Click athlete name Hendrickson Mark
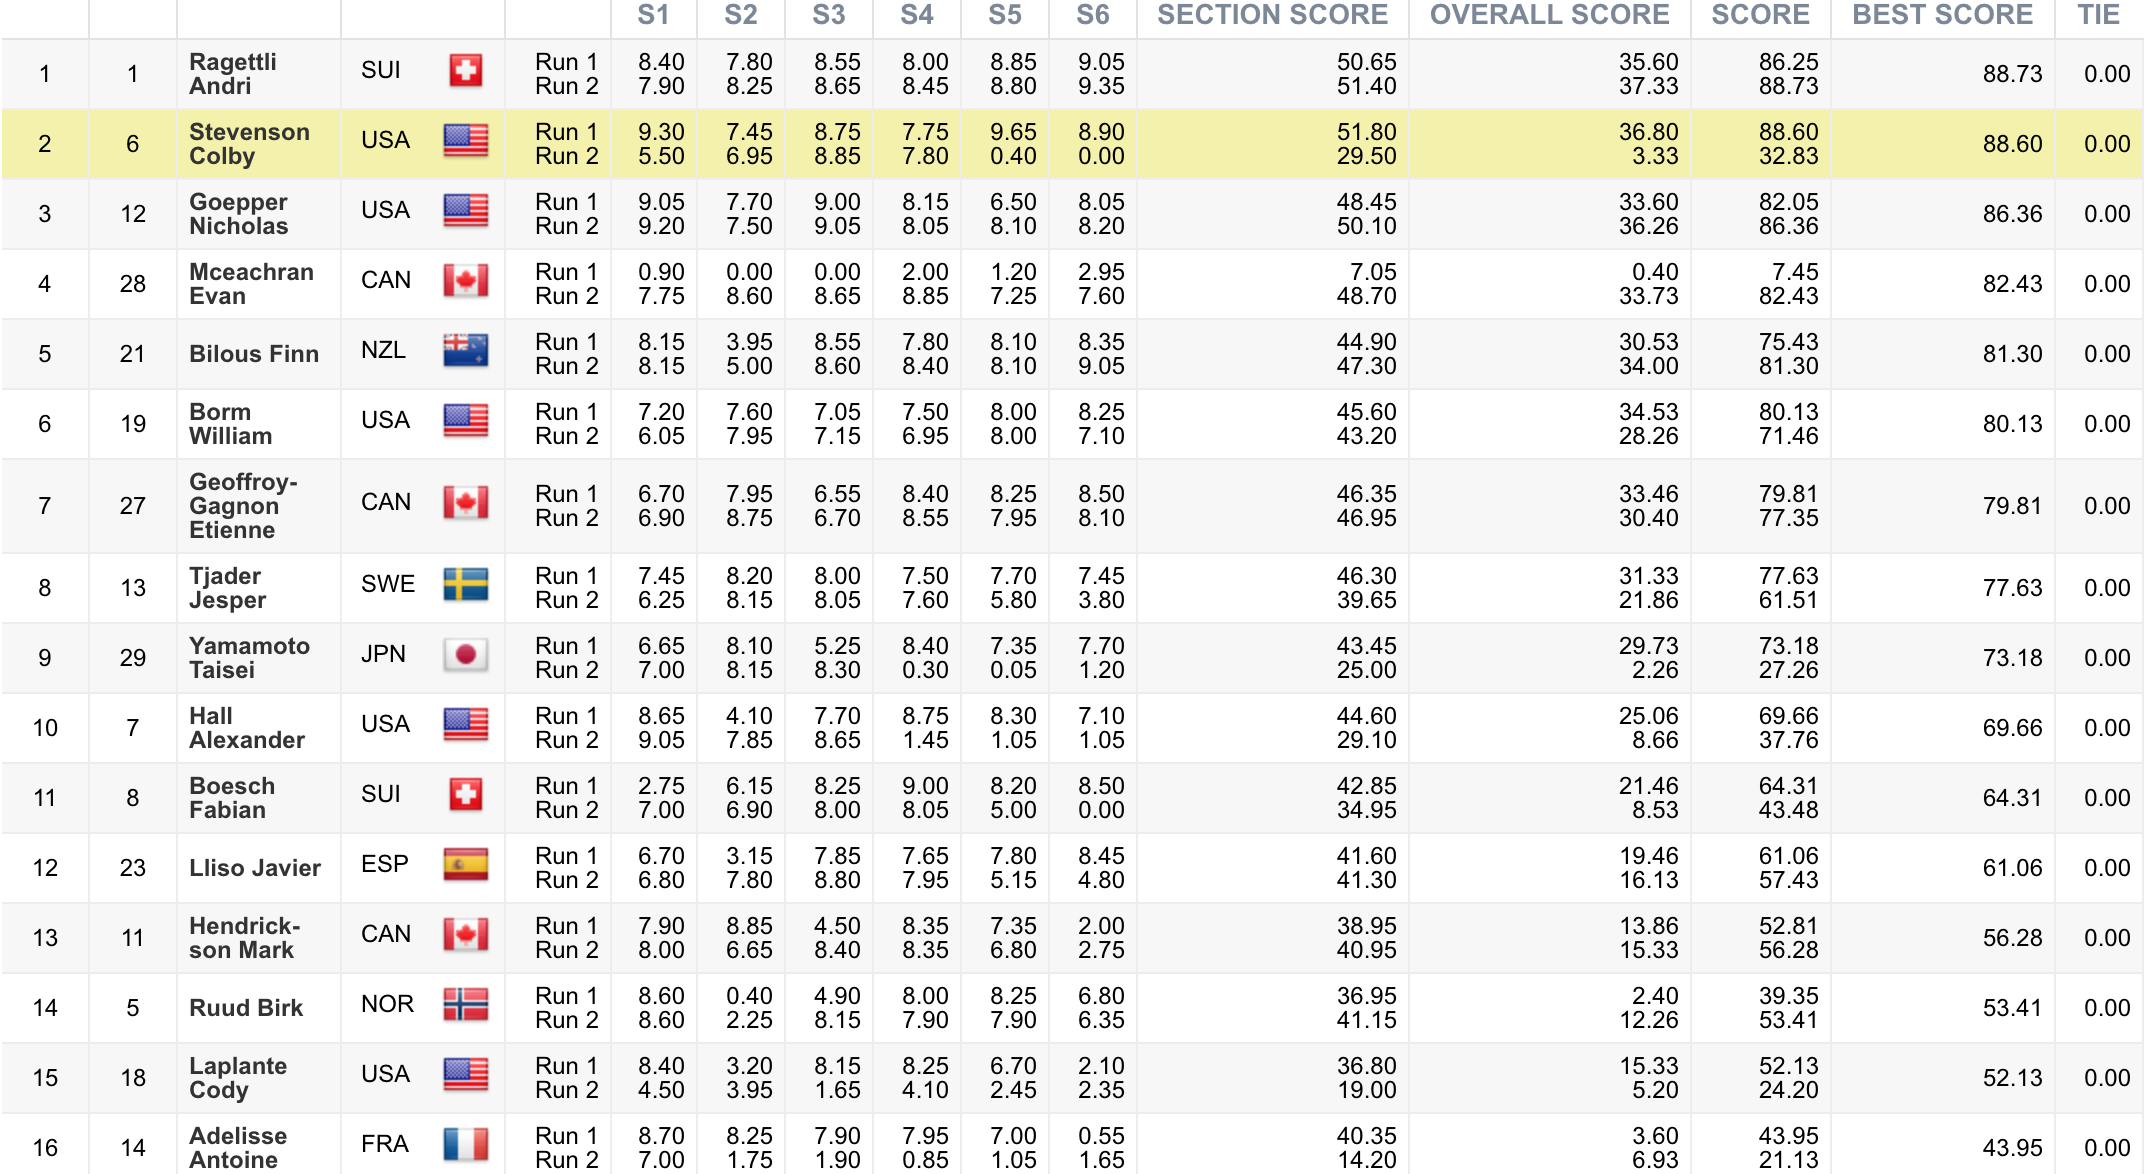The width and height of the screenshot is (2144, 1174). pyautogui.click(x=244, y=938)
